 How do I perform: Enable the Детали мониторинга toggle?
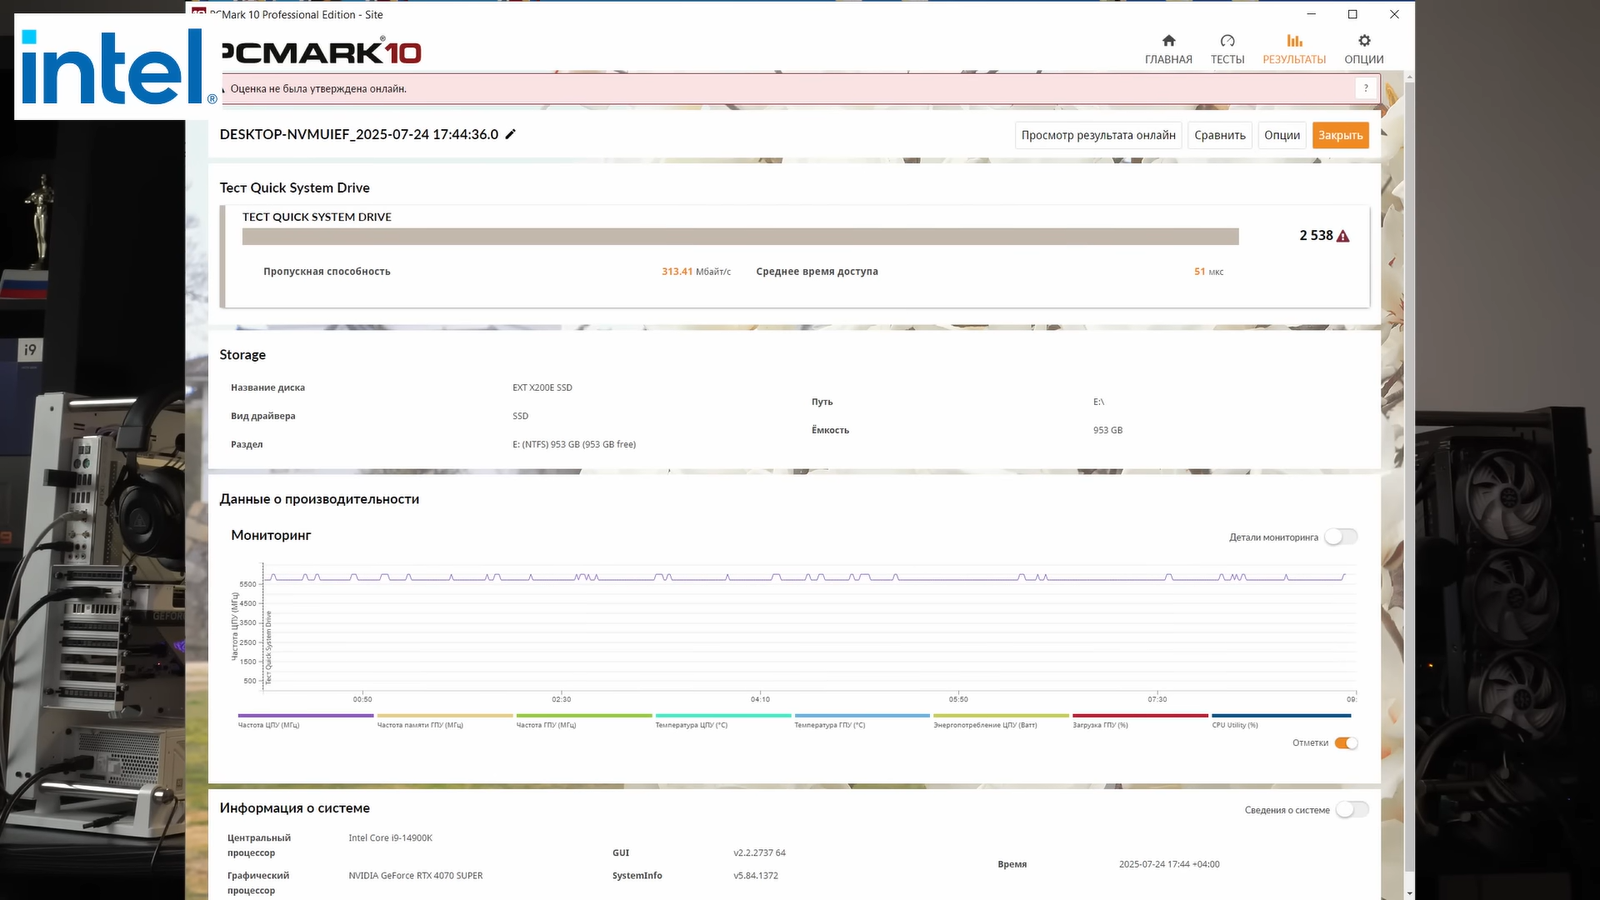(1341, 537)
